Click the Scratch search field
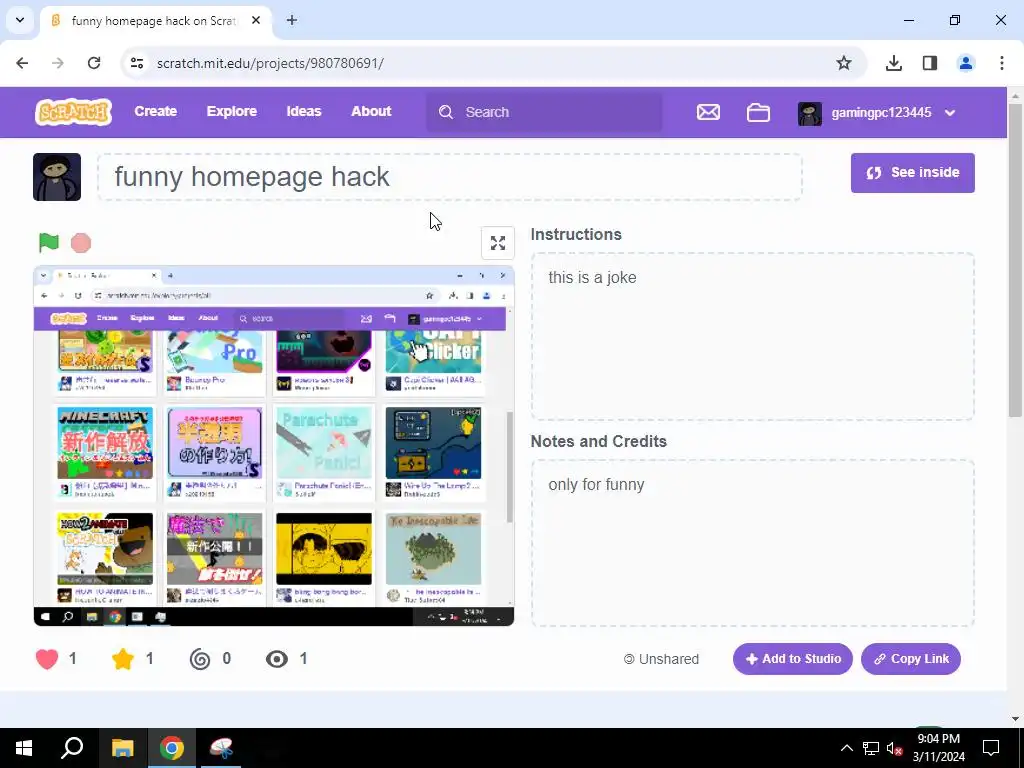Screen dimensions: 1024x768 [544, 112]
